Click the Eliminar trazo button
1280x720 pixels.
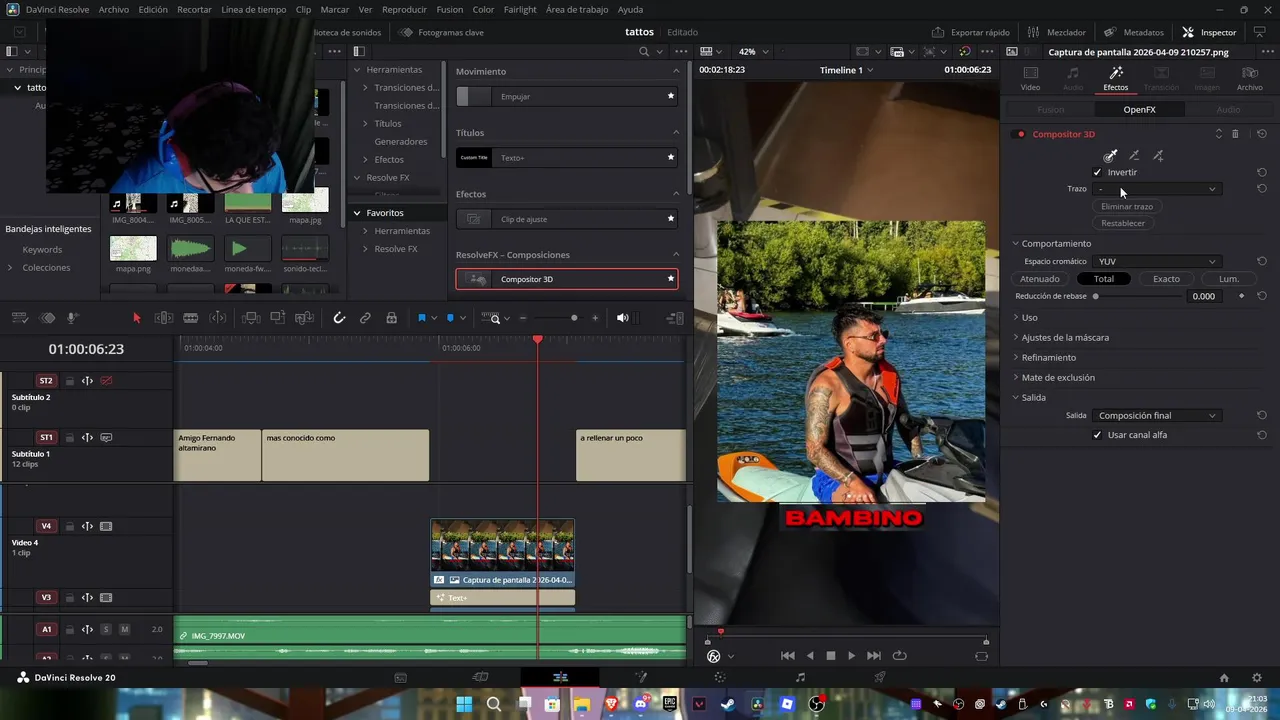(1127, 206)
